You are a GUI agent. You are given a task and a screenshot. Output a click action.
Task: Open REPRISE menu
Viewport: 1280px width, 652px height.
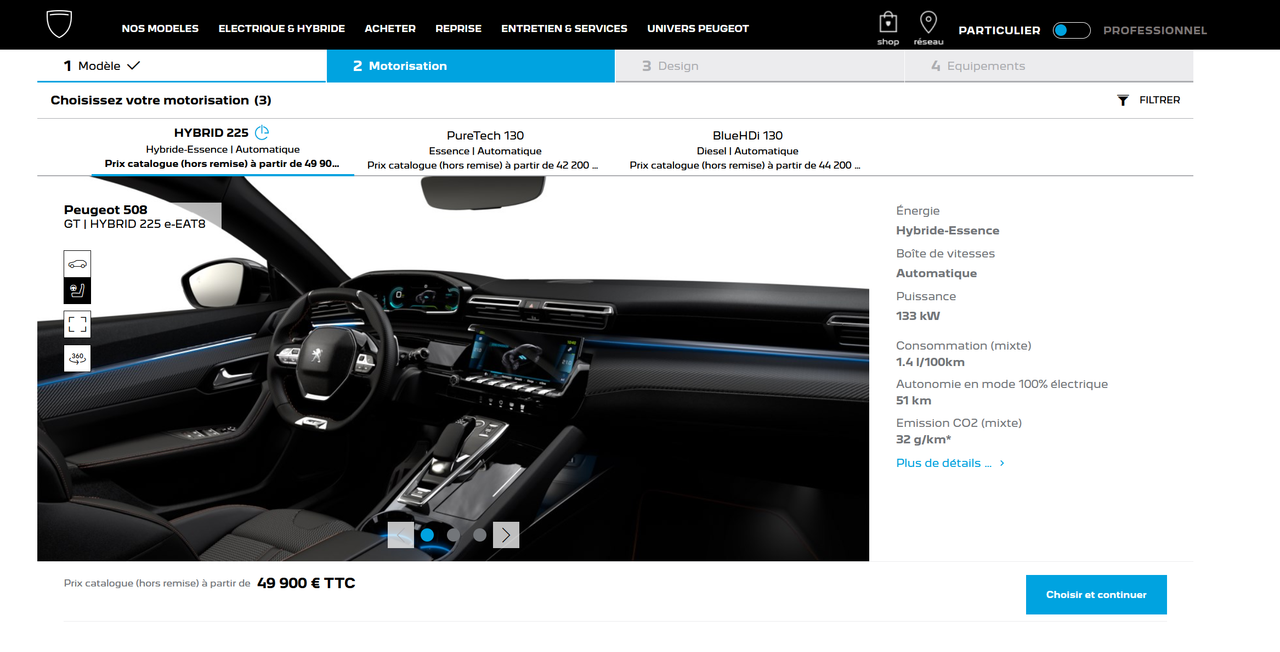click(459, 29)
